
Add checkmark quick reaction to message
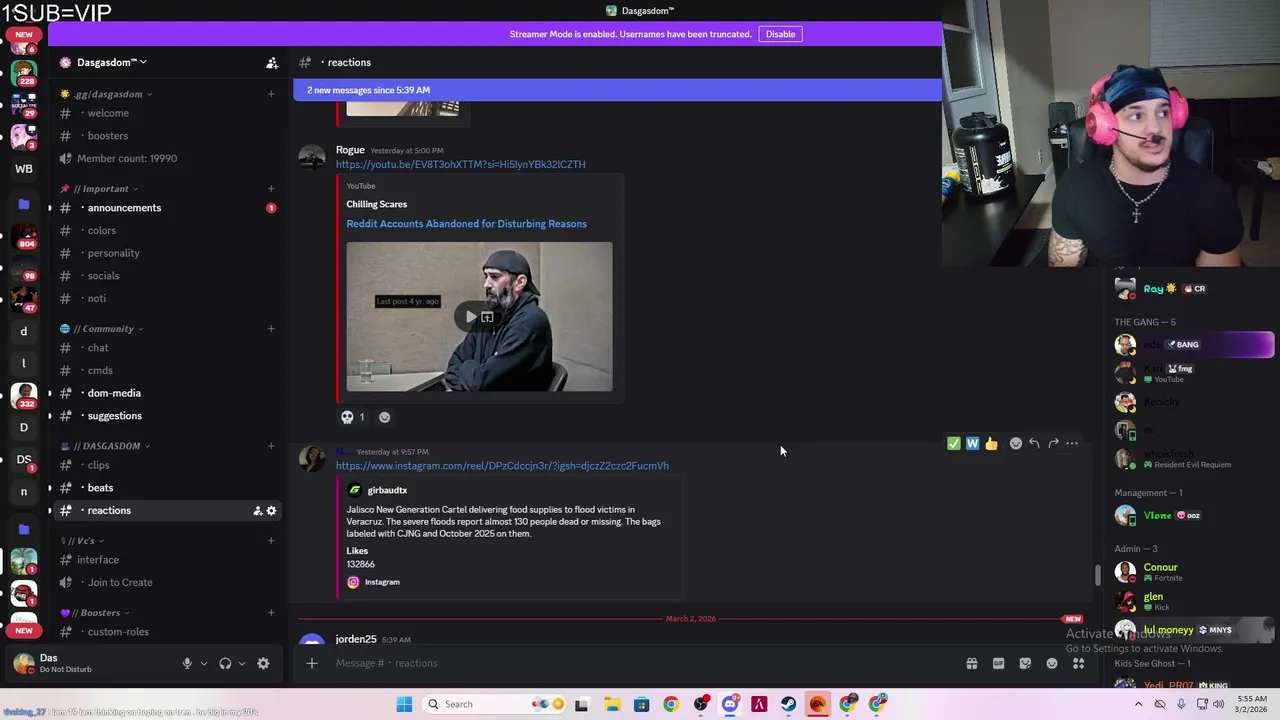pyautogui.click(x=953, y=444)
